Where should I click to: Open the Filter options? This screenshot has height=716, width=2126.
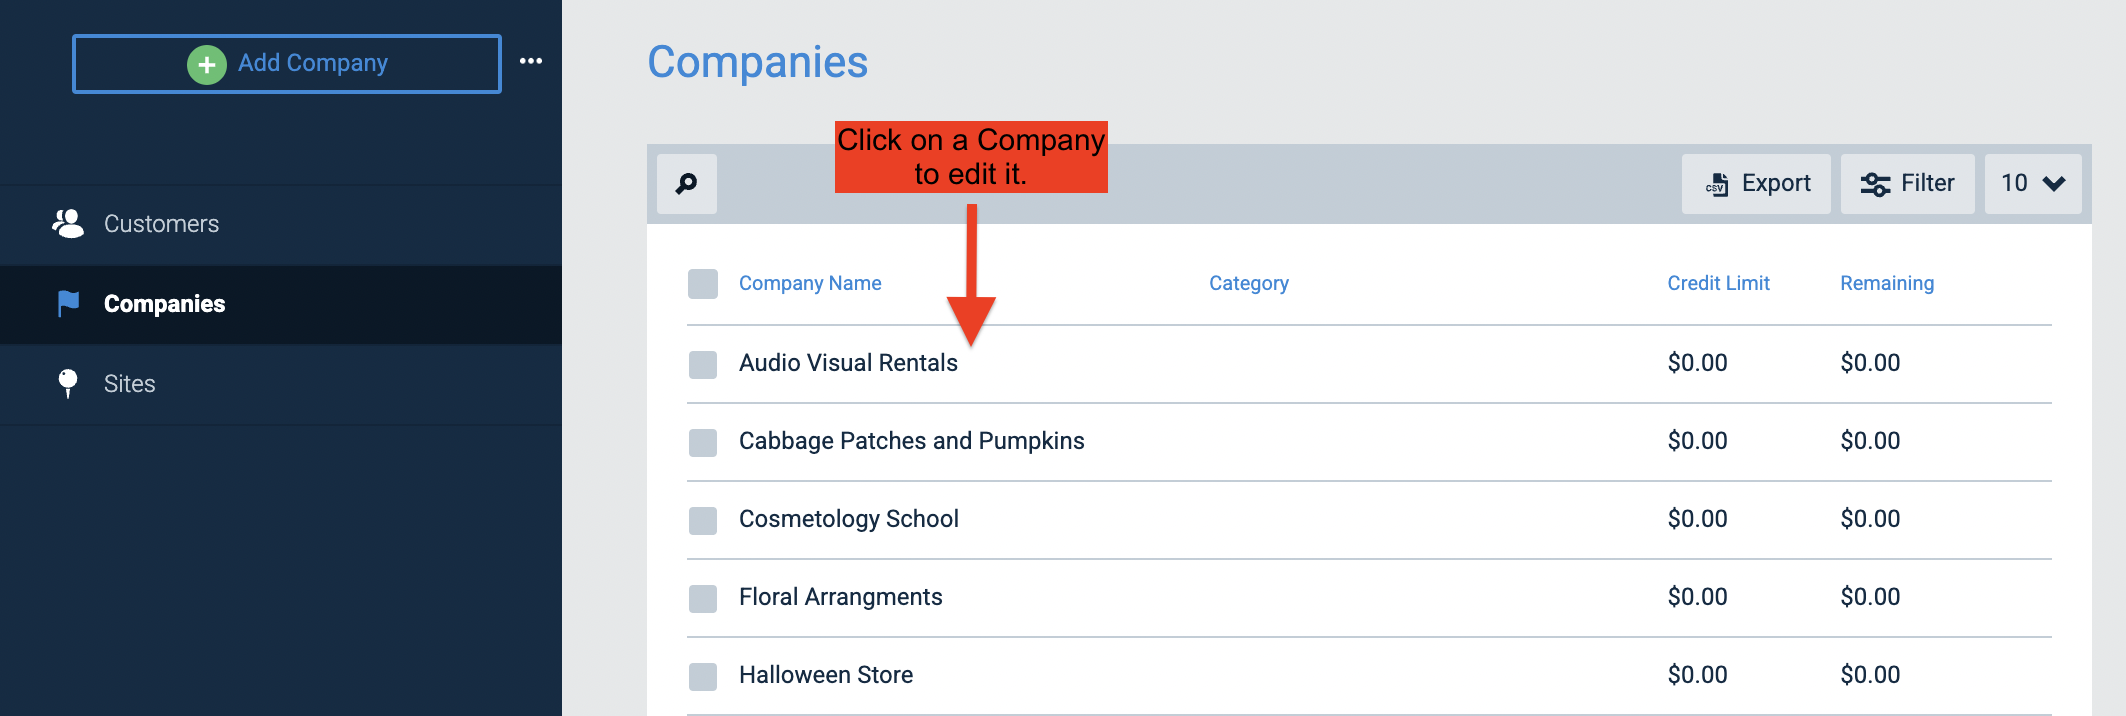tap(1908, 184)
